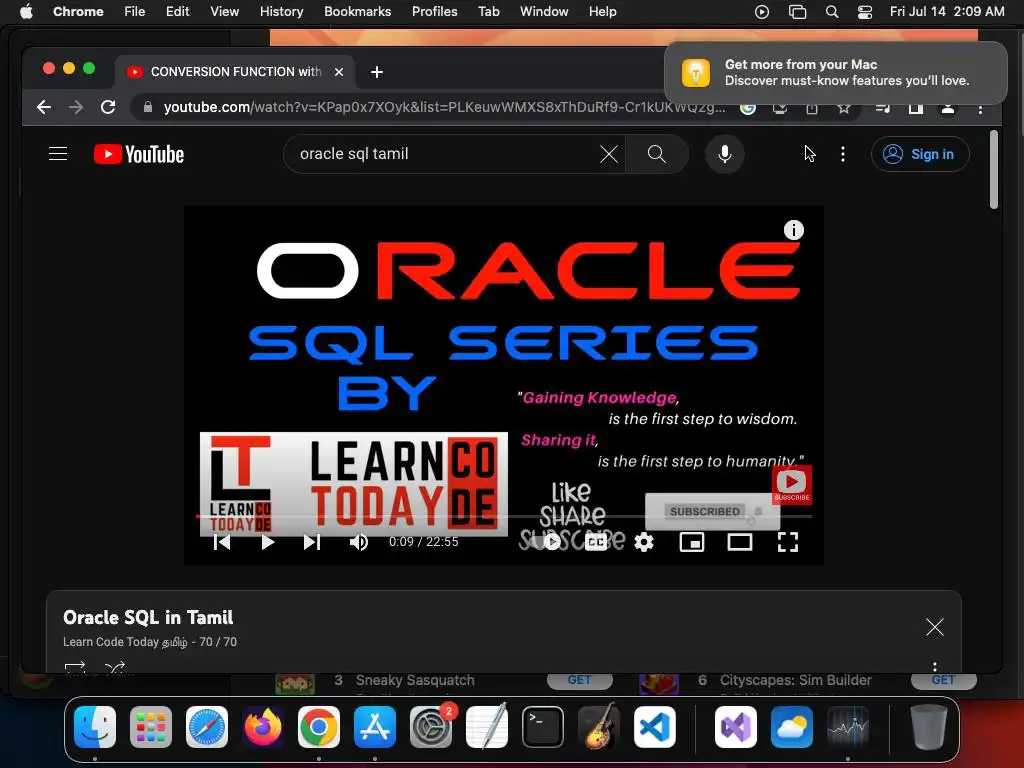Open the Profiles menu
The width and height of the screenshot is (1024, 768).
point(434,12)
